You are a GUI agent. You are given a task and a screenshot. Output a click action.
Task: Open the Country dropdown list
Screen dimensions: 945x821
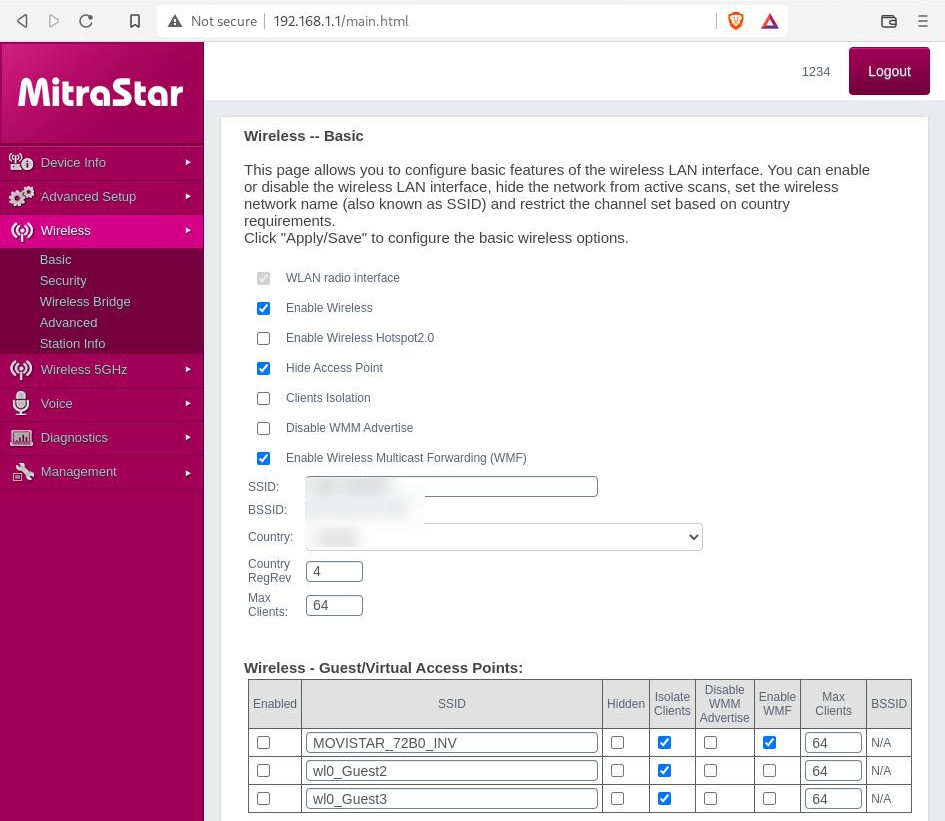(x=504, y=537)
